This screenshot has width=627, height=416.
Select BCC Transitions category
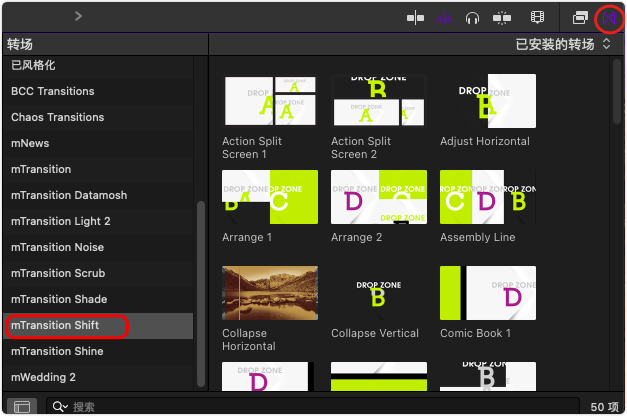point(98,91)
